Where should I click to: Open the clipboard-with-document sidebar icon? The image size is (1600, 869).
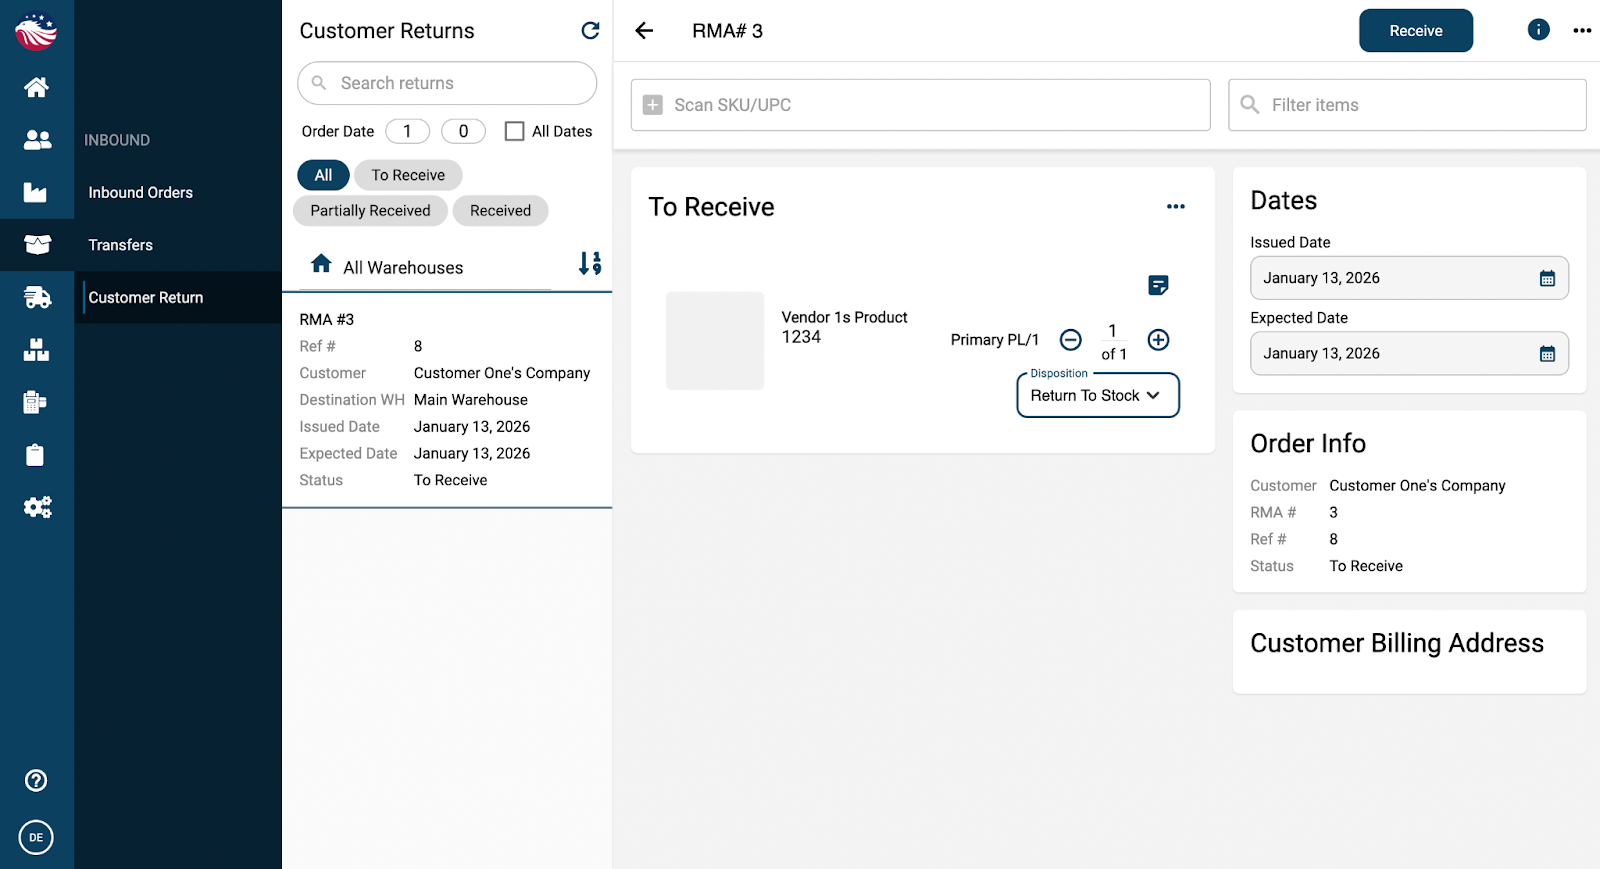[x=35, y=402]
